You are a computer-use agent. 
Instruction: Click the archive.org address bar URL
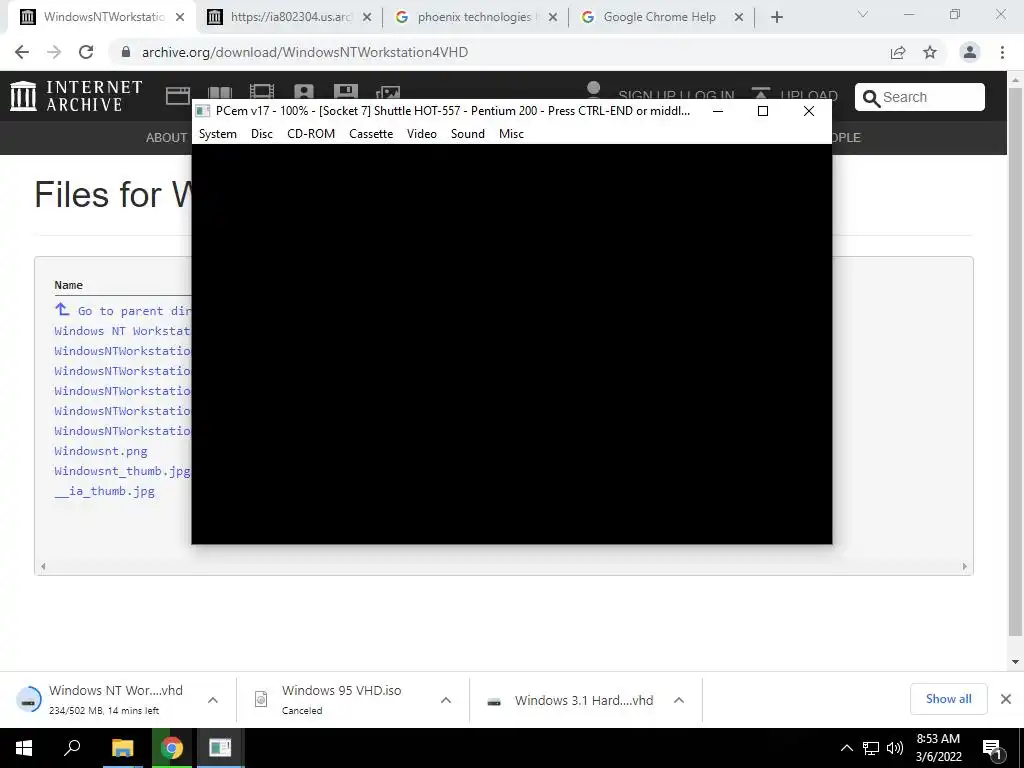(x=305, y=52)
